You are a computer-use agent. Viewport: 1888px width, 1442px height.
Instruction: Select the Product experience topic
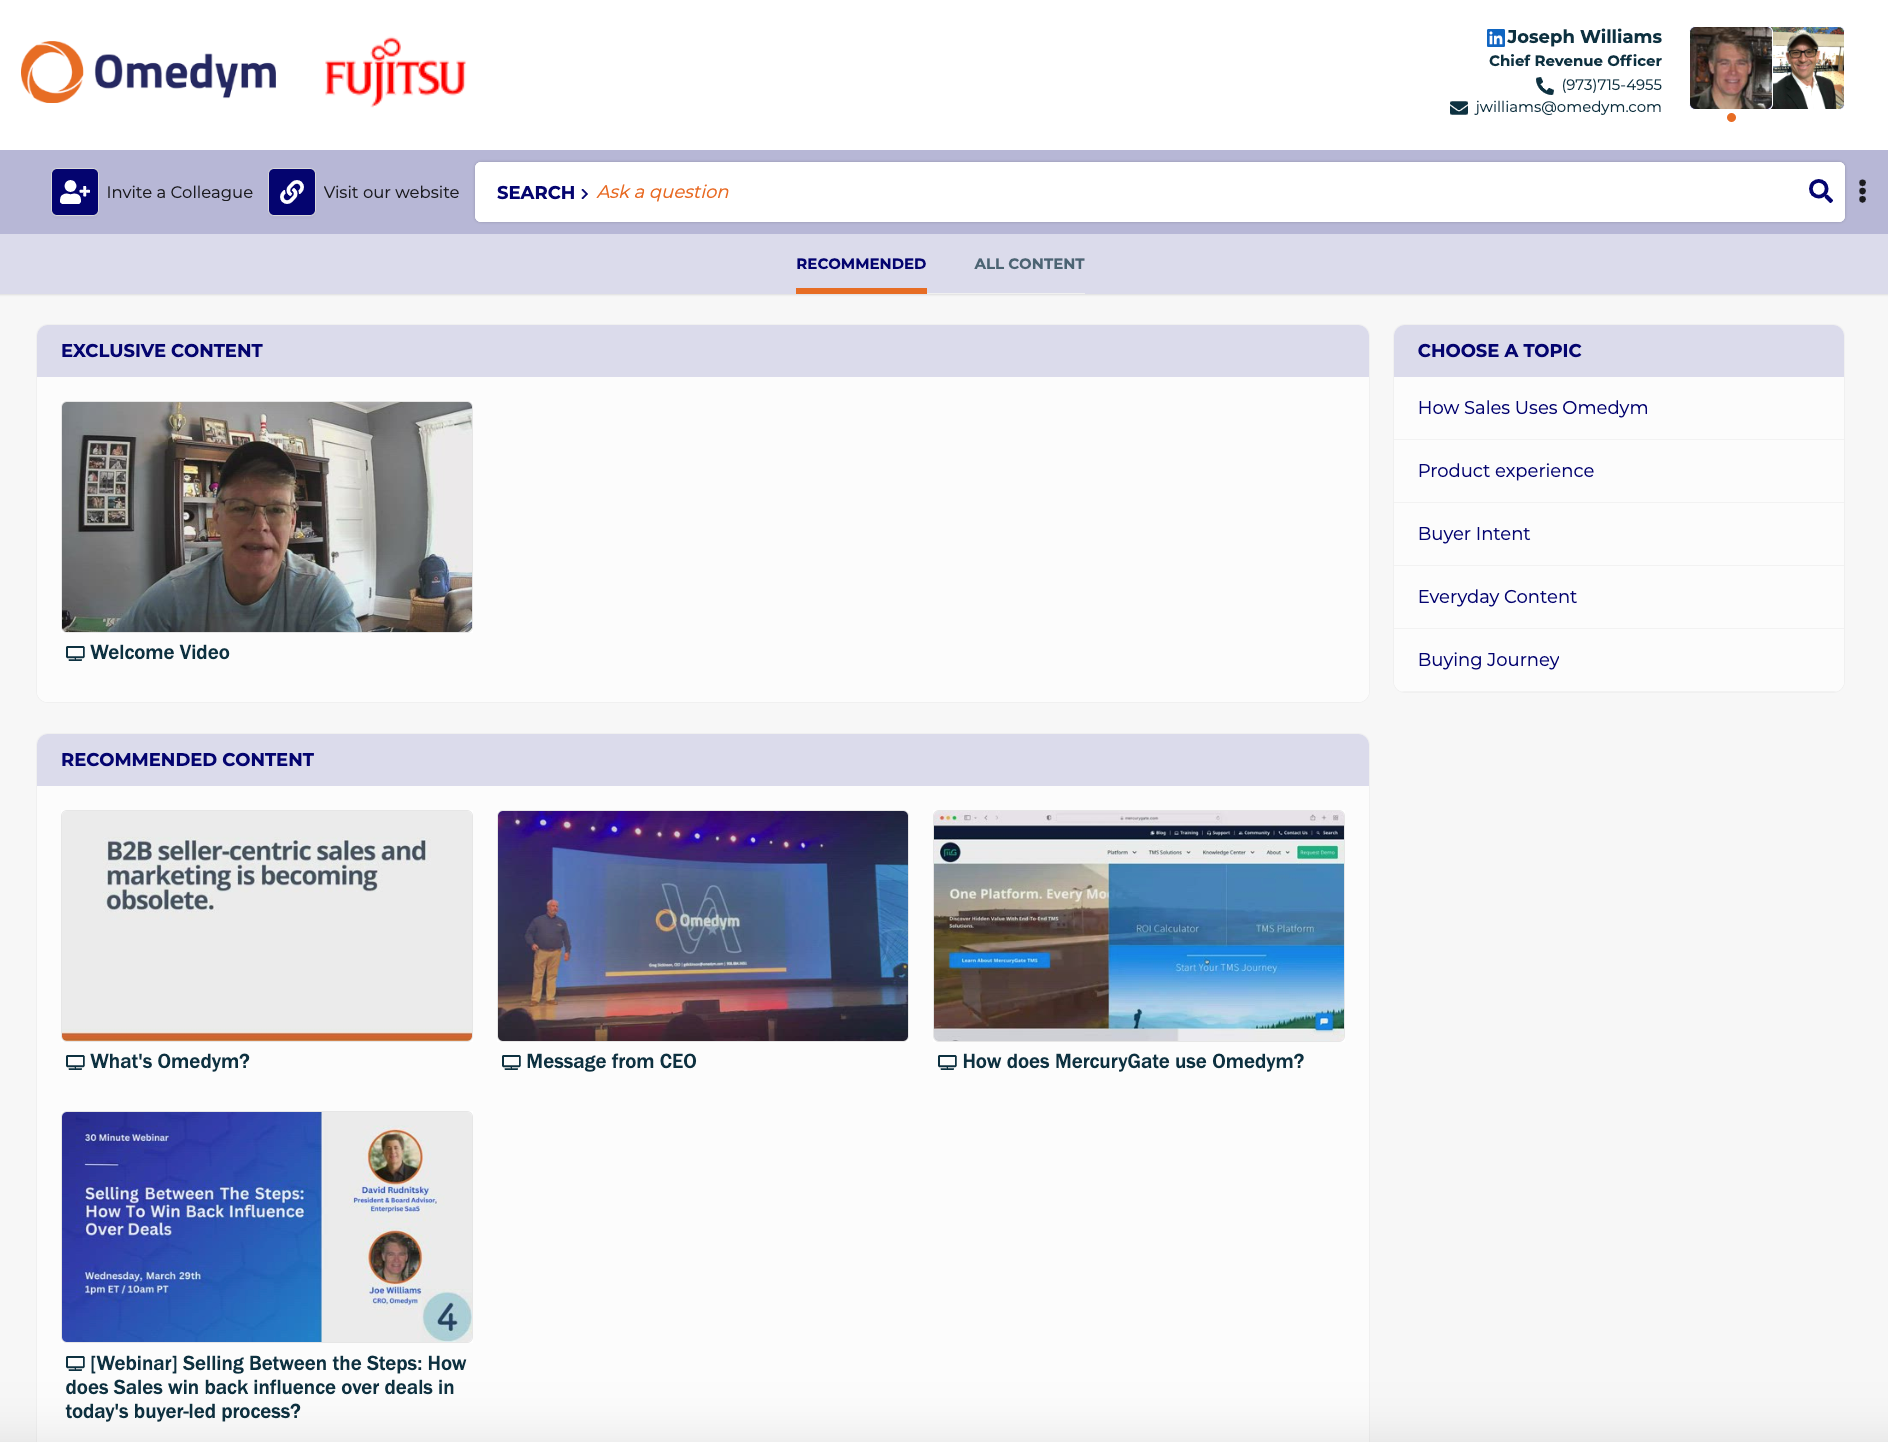(x=1505, y=471)
